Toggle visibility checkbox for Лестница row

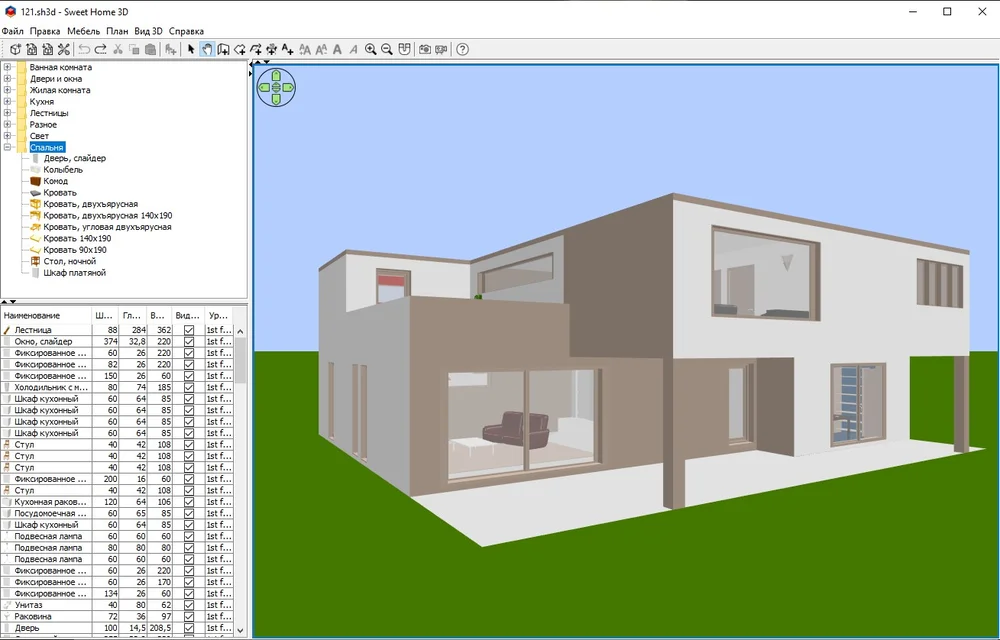coord(189,330)
